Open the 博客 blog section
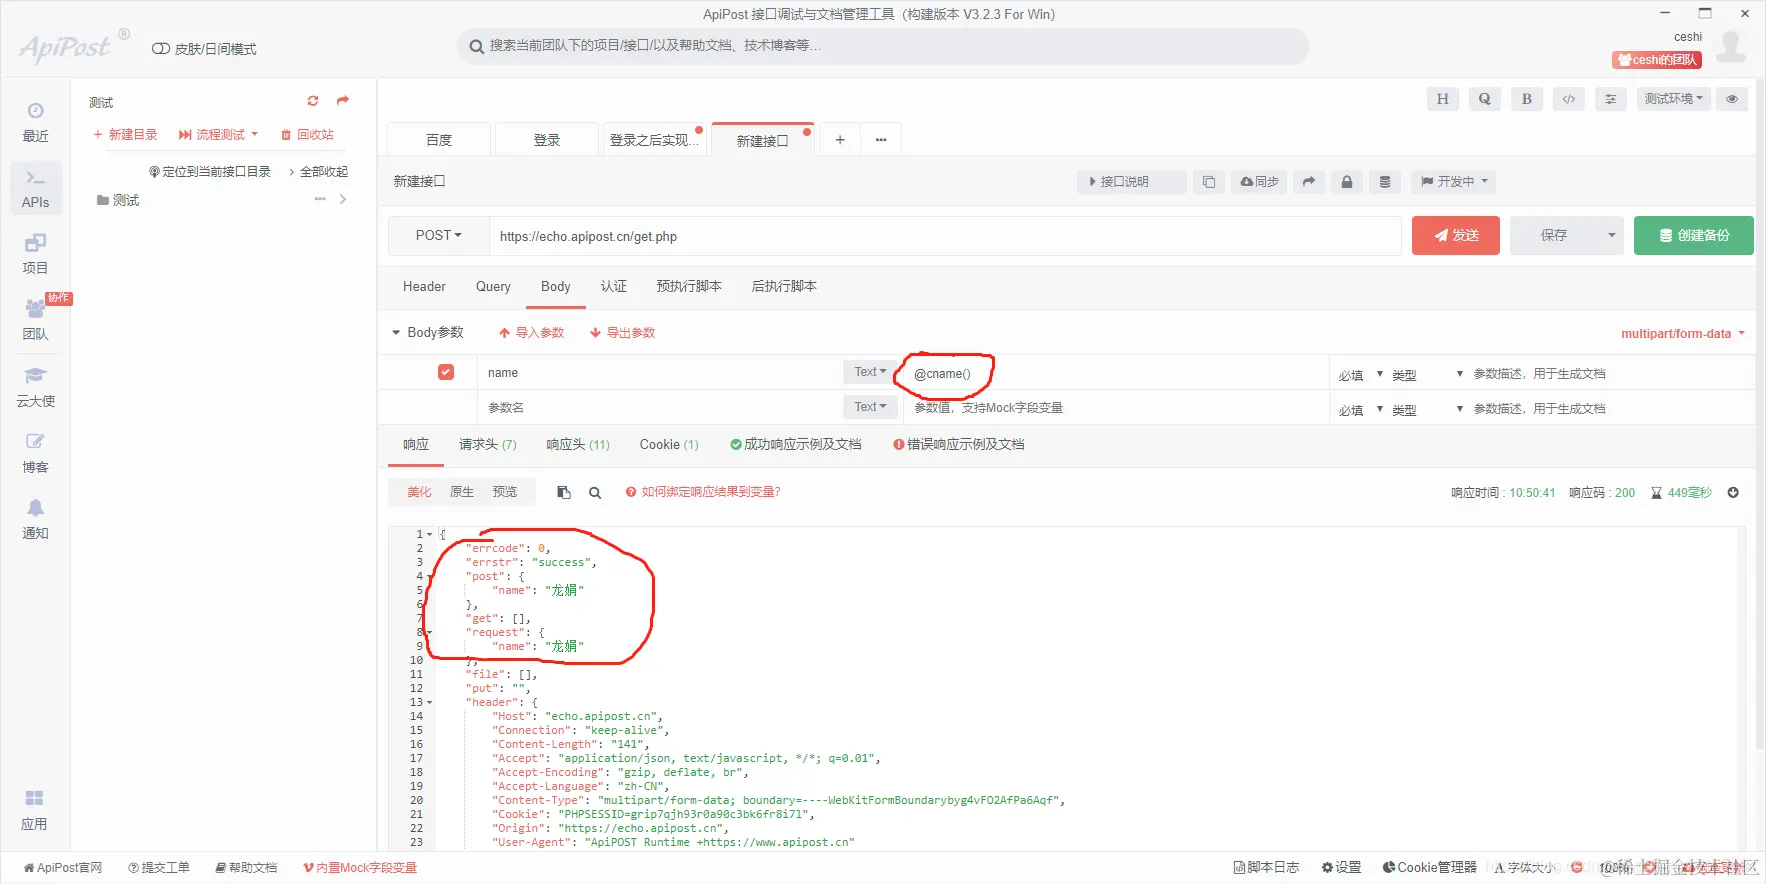 35,453
